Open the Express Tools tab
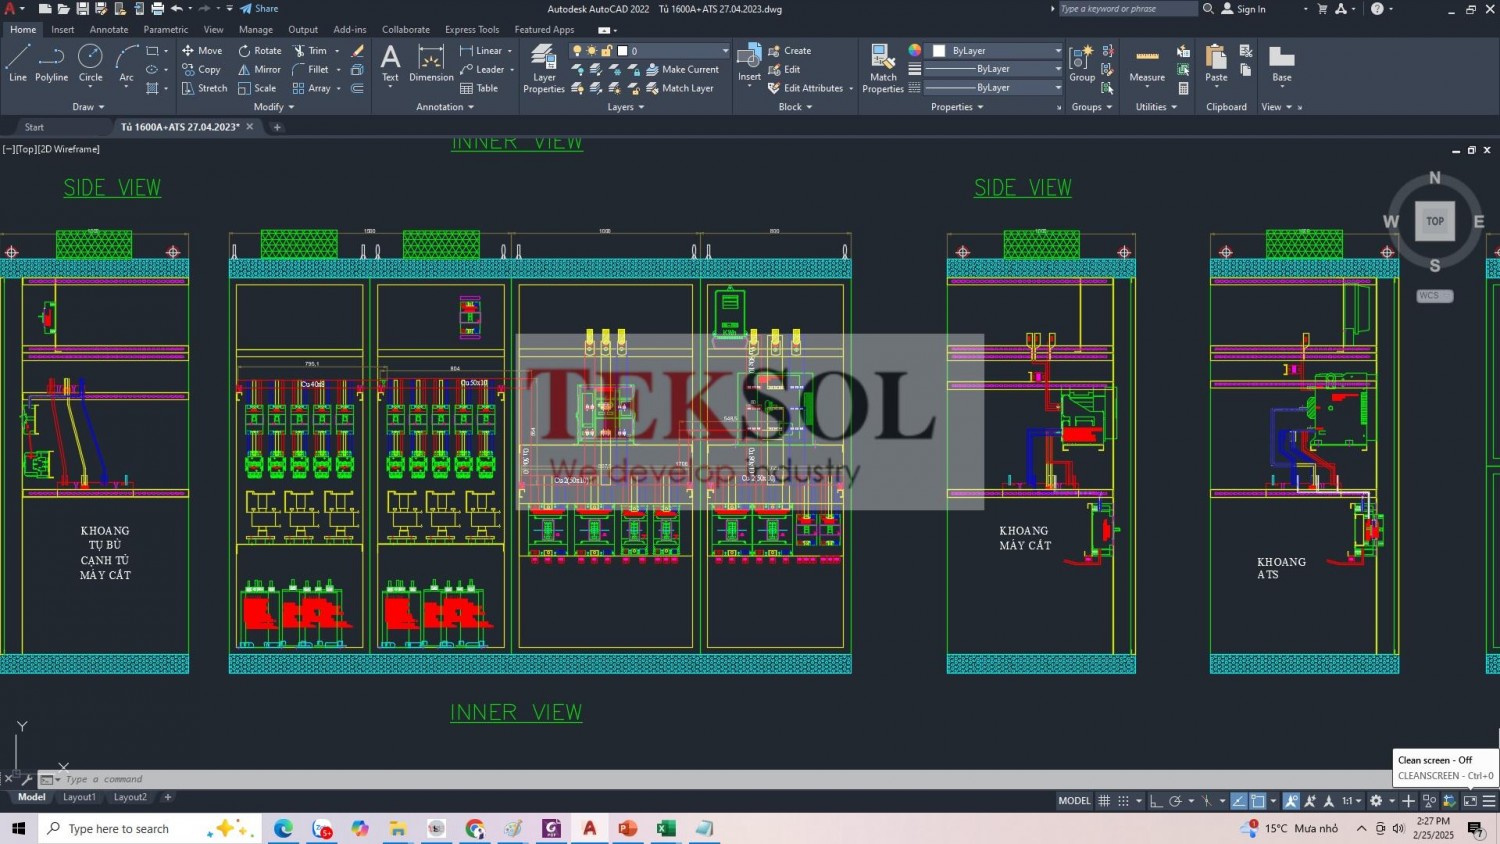The image size is (1500, 844). (472, 30)
